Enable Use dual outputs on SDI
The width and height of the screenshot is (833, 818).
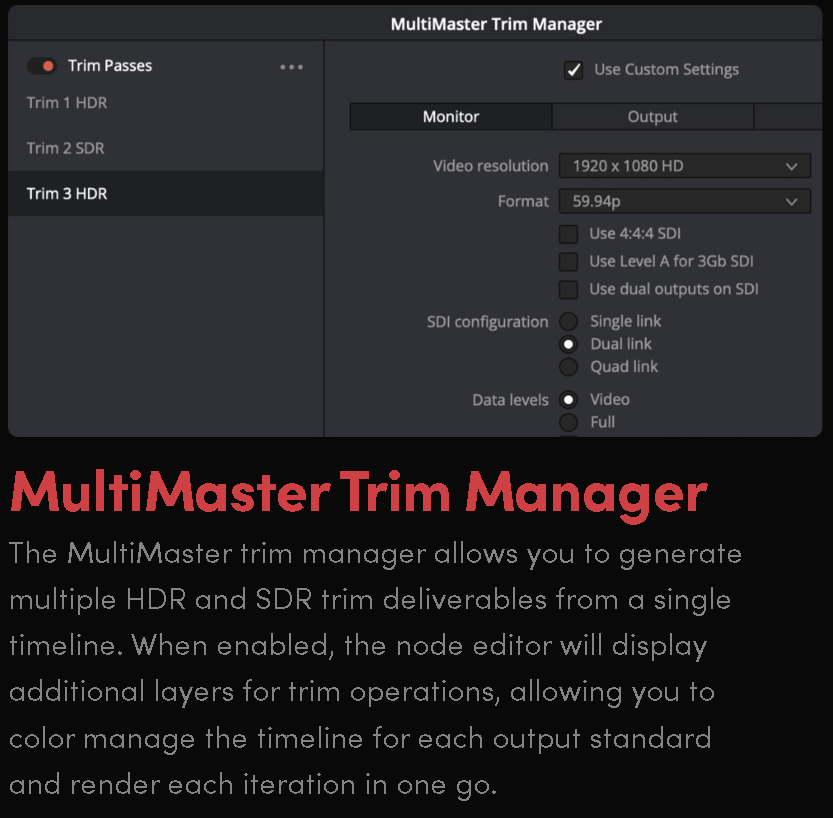click(568, 289)
